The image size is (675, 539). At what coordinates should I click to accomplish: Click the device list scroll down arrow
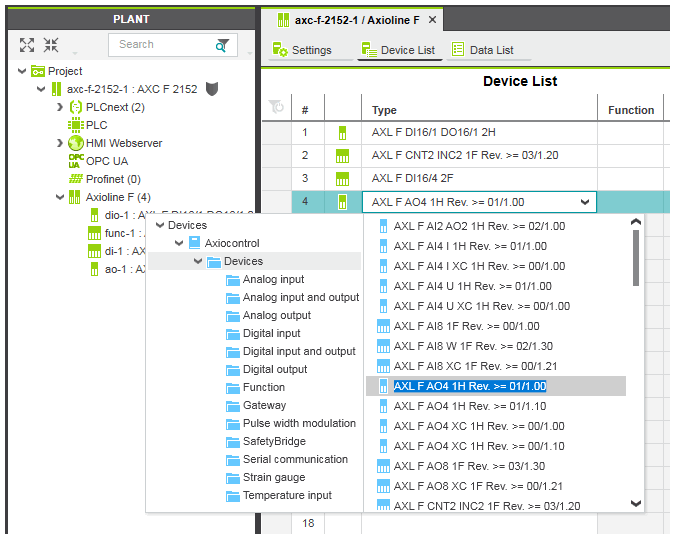(635, 504)
